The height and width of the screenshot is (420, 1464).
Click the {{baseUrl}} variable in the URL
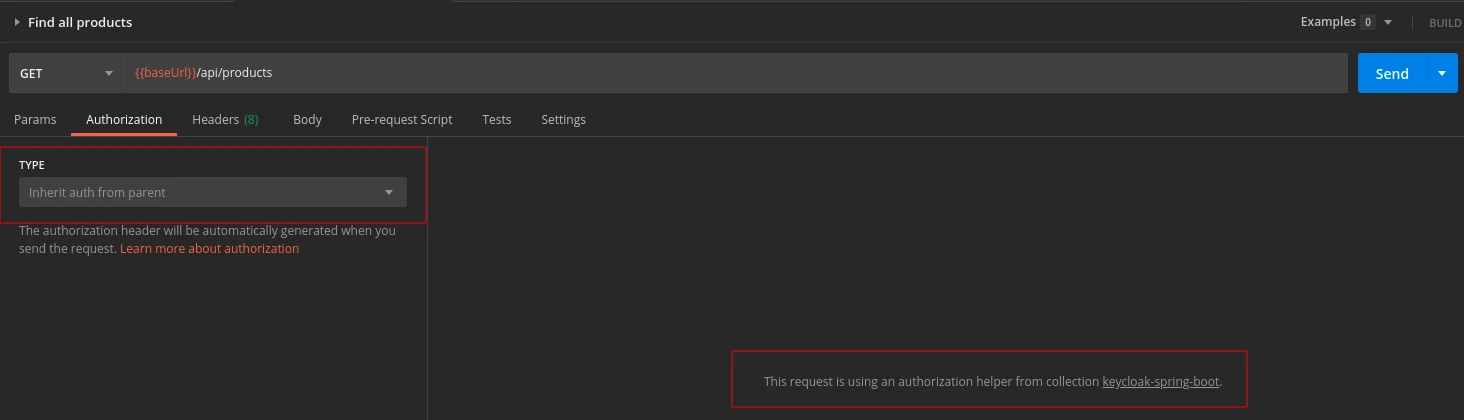tap(166, 73)
